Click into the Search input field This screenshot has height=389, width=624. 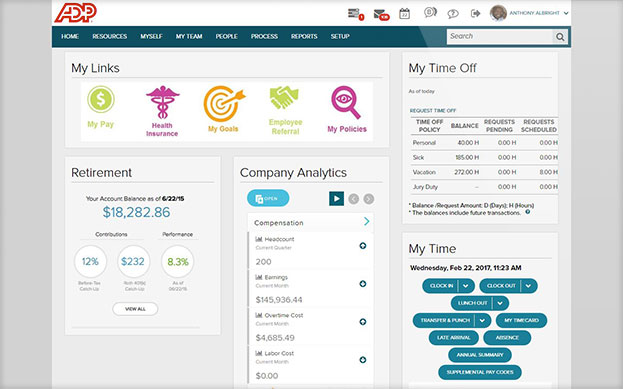(499, 37)
